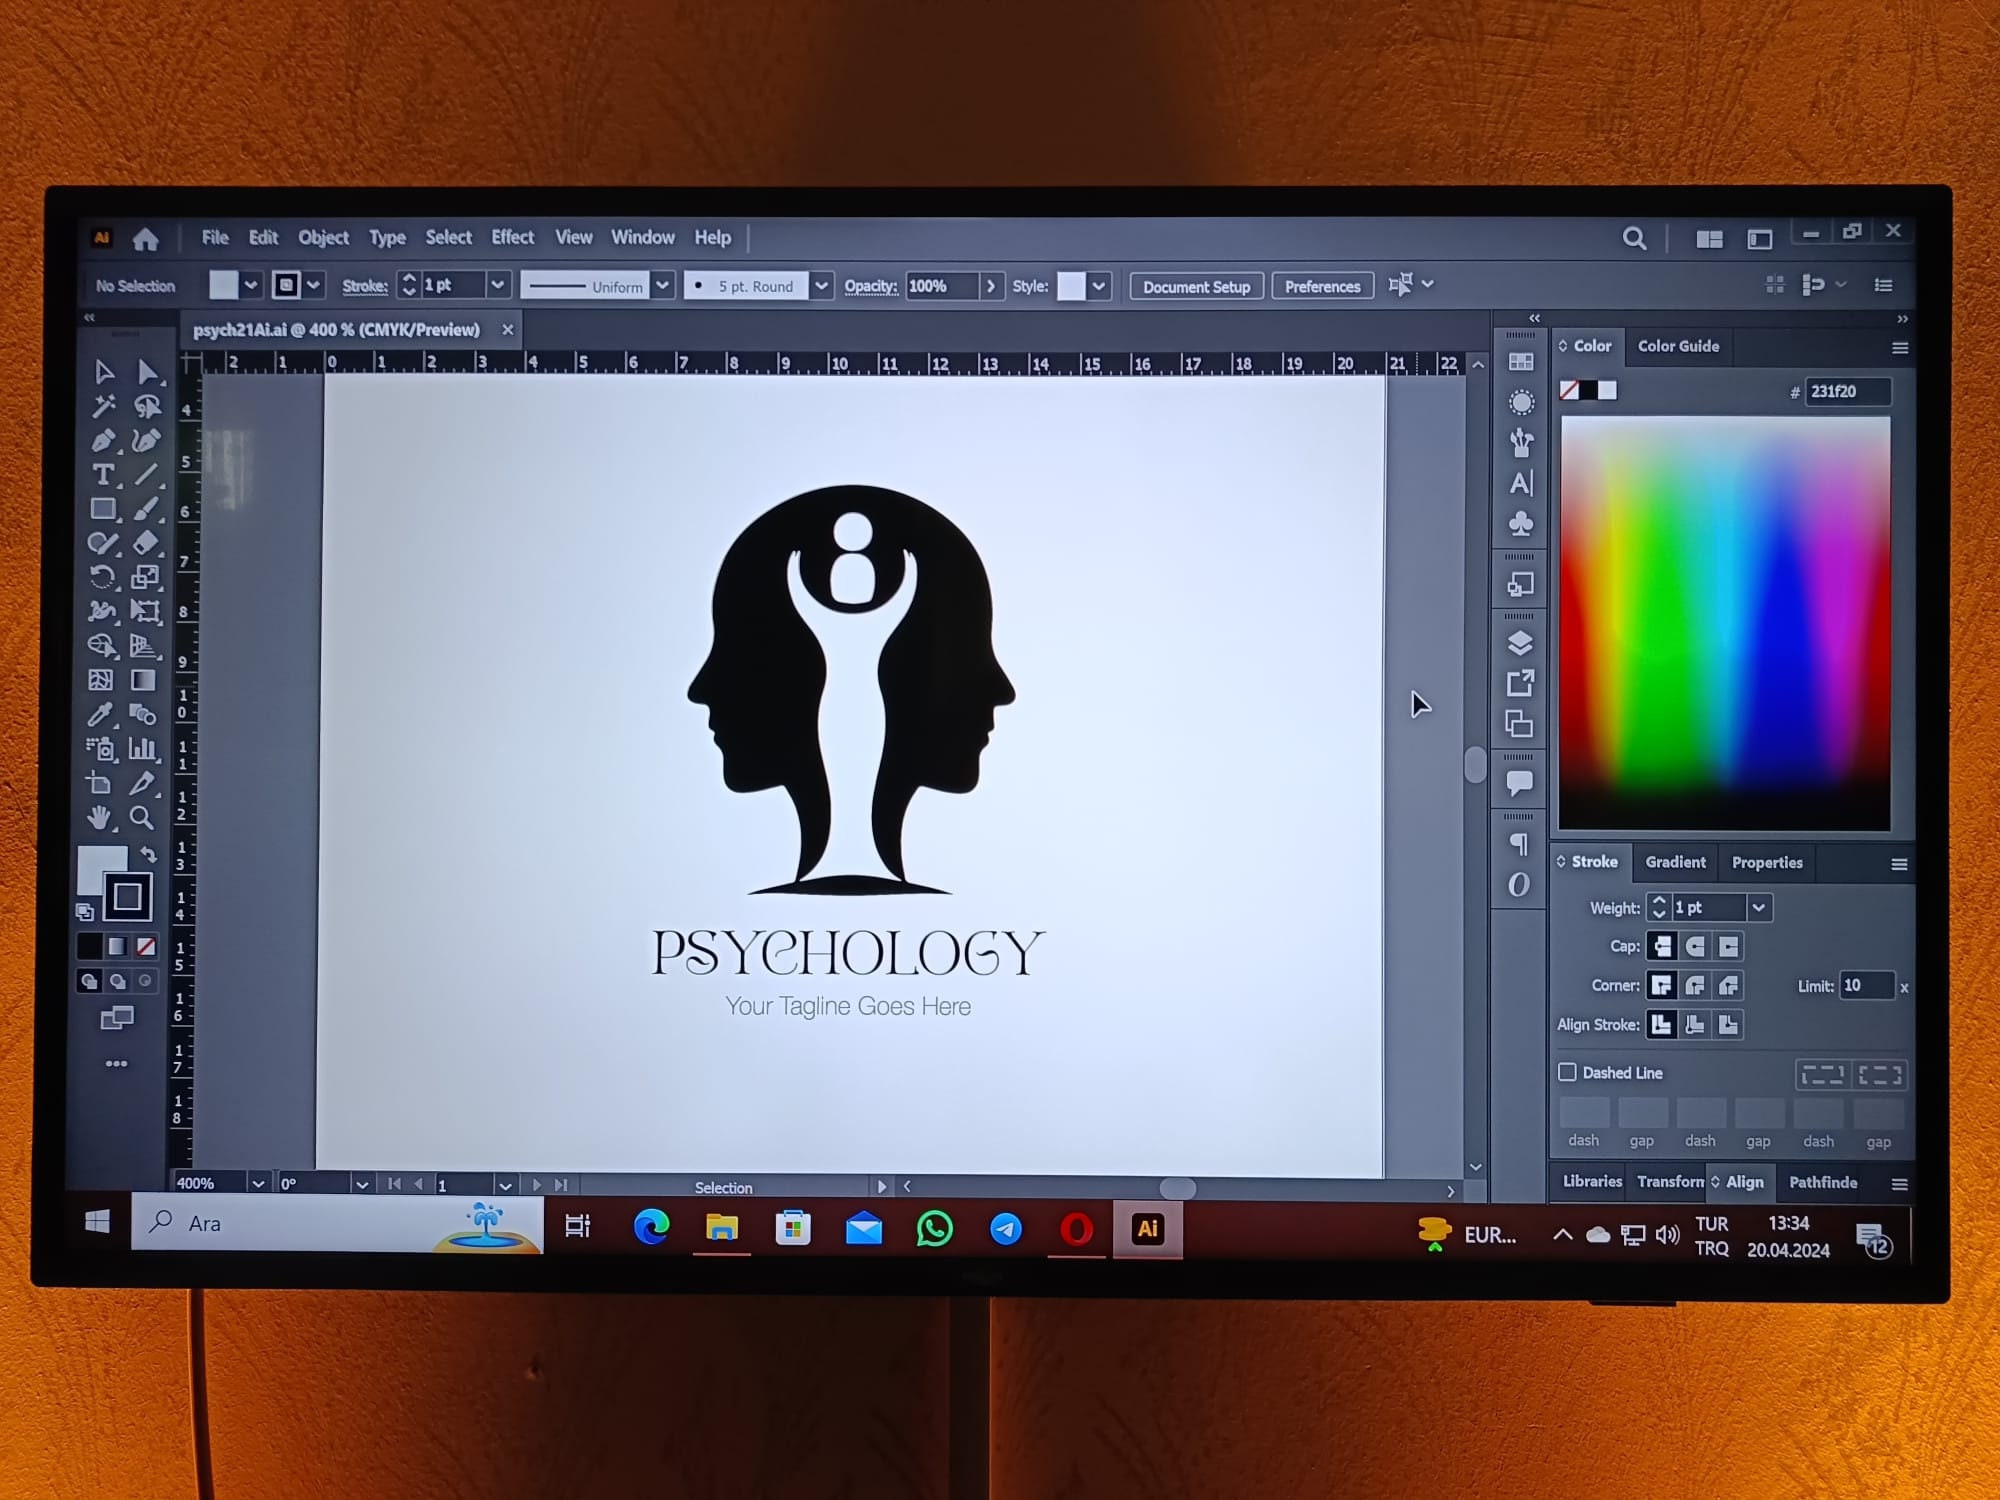Enable the Dashed Line checkbox
Image resolution: width=2000 pixels, height=1500 pixels.
(1568, 1072)
